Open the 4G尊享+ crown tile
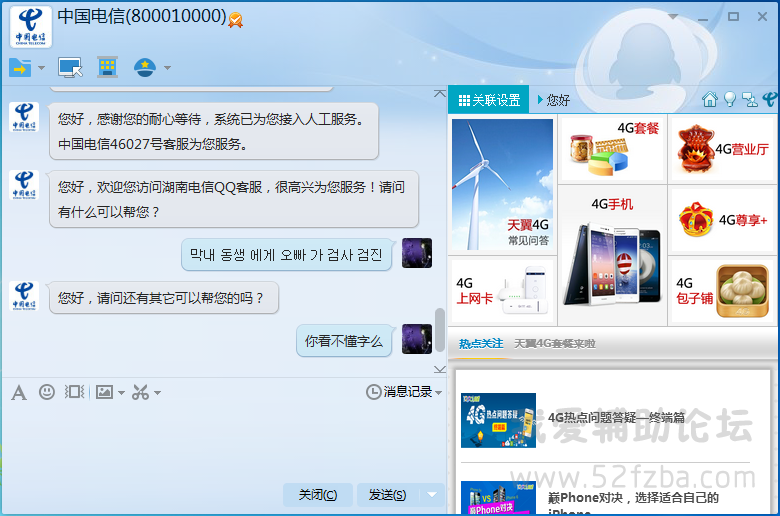 723,219
